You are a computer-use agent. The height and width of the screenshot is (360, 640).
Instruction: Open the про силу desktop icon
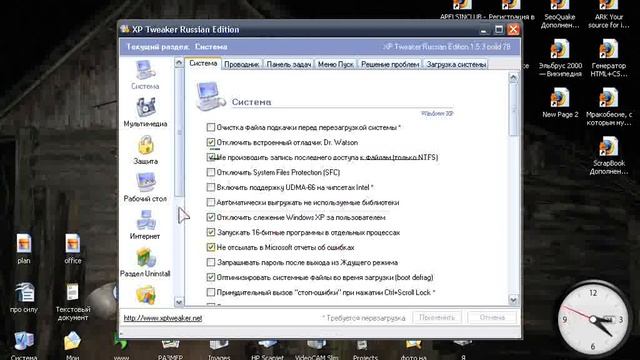pyautogui.click(x=24, y=297)
